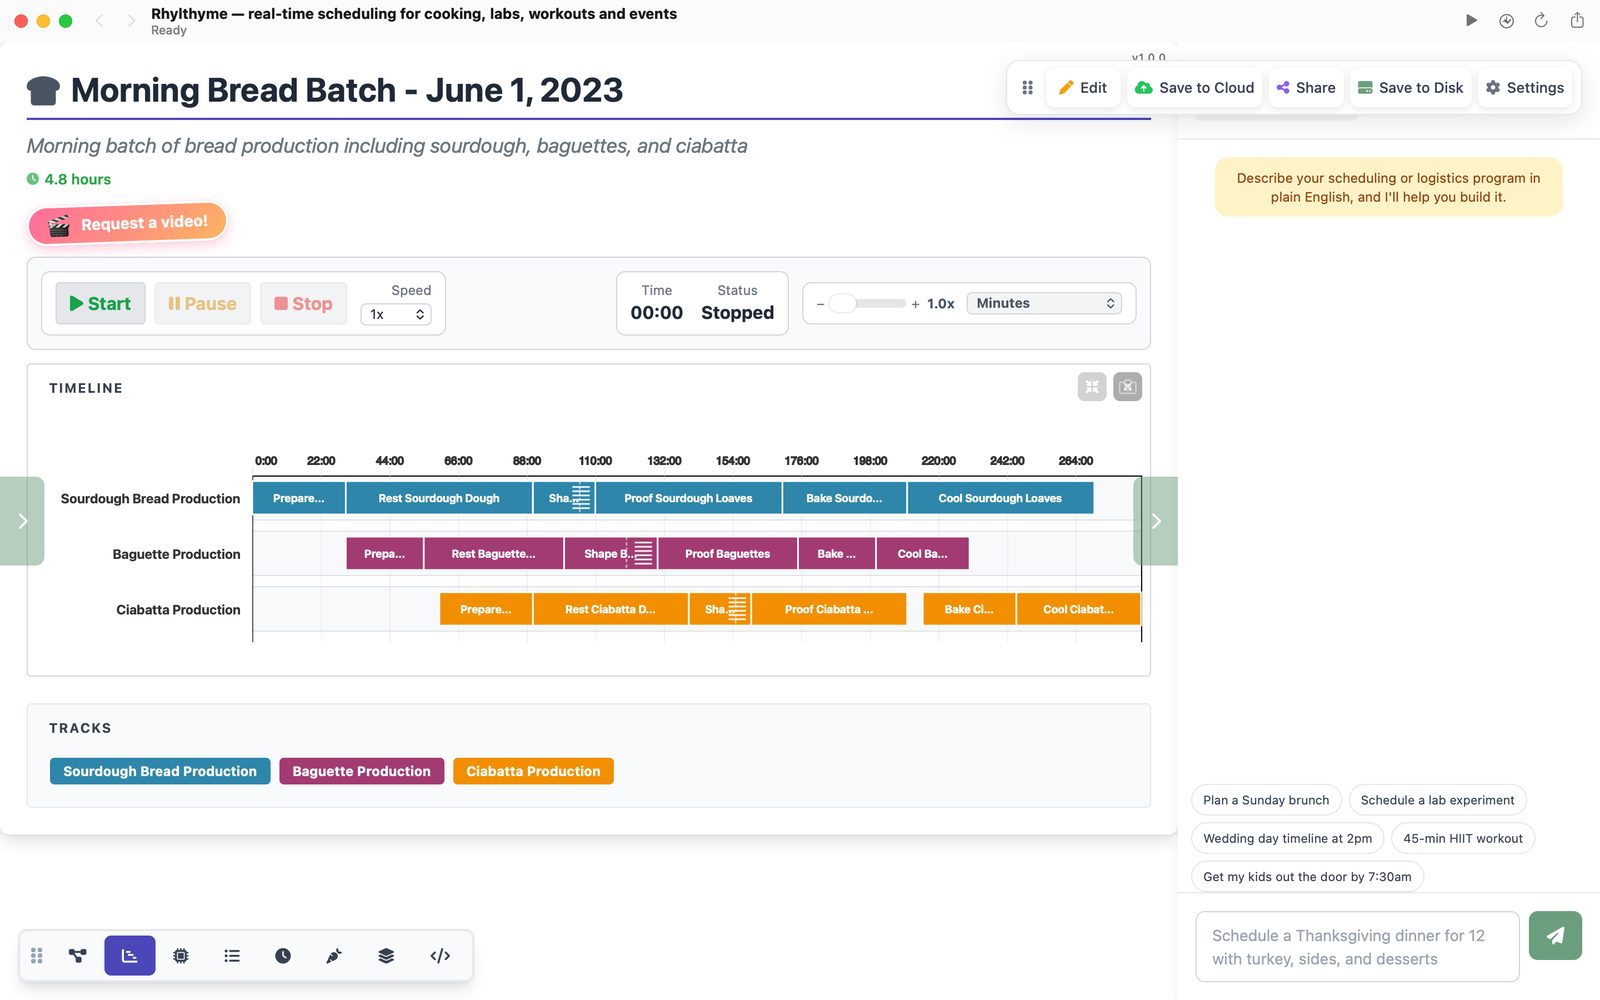Click the timeline close/reset icon
Viewport: 1600px width, 1000px height.
(x=1128, y=387)
